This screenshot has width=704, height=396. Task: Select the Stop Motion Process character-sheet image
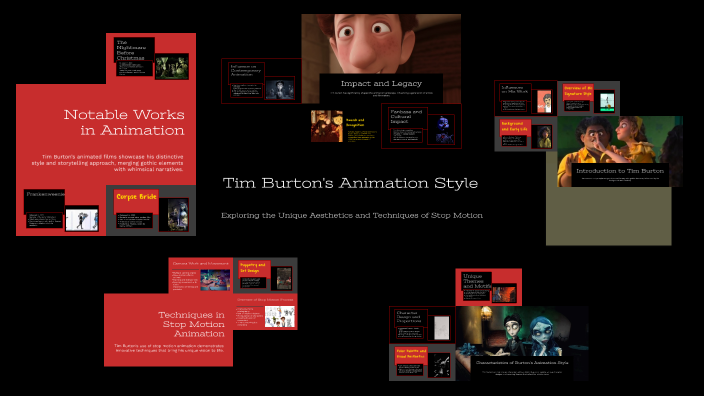coord(279,317)
